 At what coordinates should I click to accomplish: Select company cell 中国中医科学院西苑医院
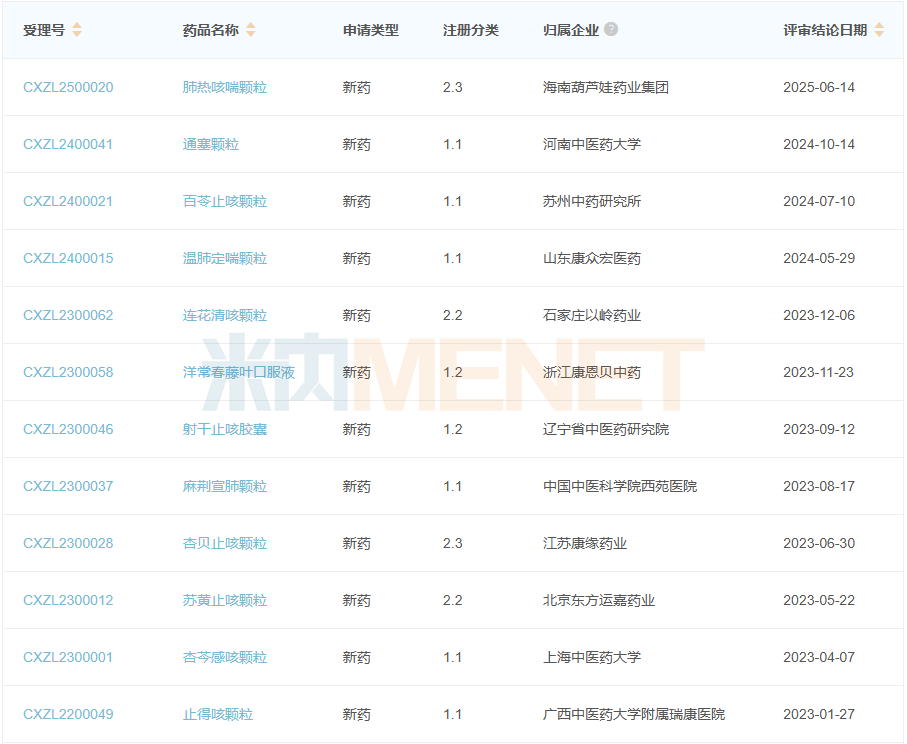pos(620,486)
